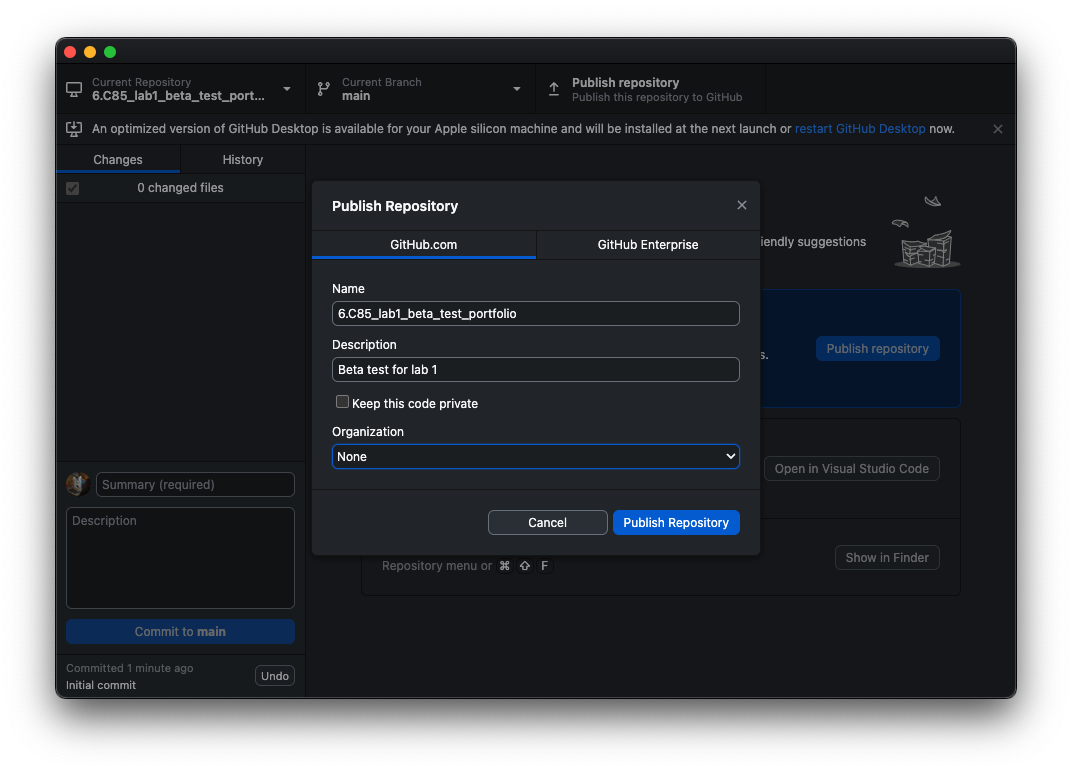Click the Publish repository upload arrow icon
Screen dimensions: 1072x772
(554, 89)
